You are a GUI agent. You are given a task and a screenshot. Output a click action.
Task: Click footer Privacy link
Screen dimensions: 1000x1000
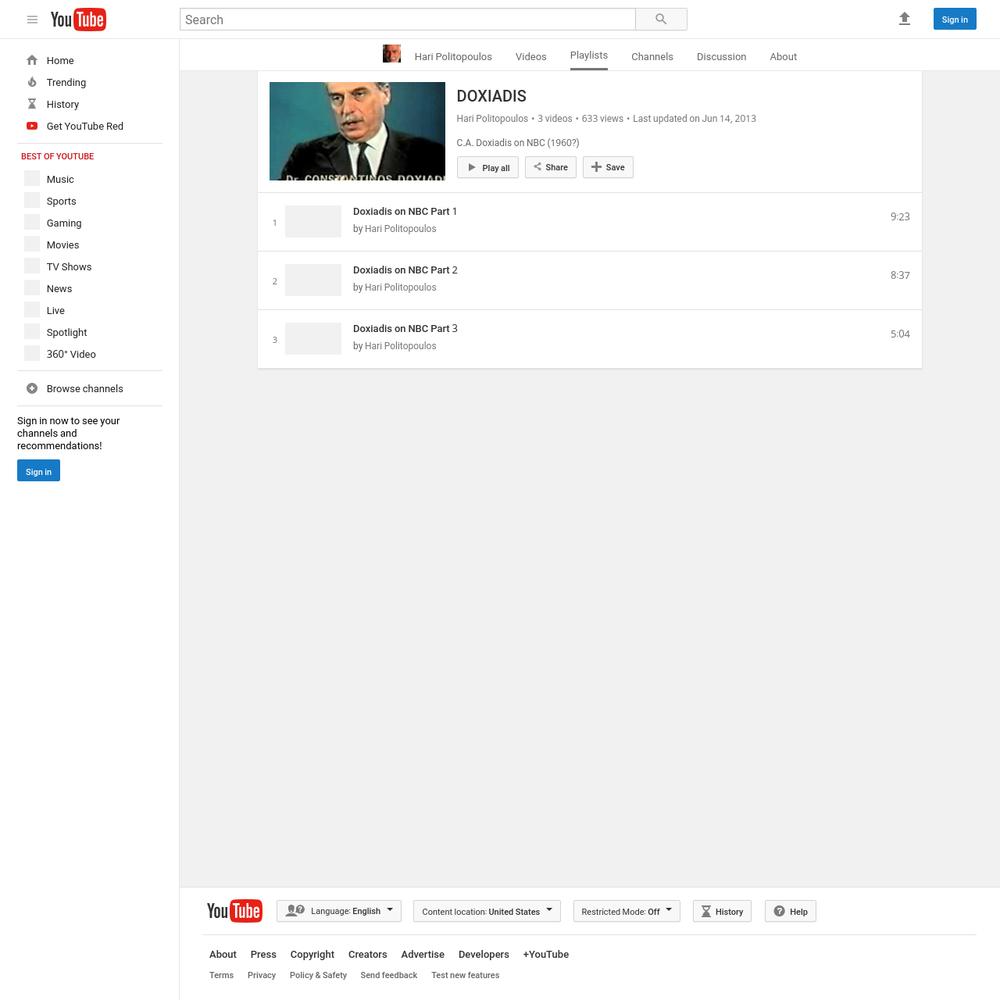(261, 975)
